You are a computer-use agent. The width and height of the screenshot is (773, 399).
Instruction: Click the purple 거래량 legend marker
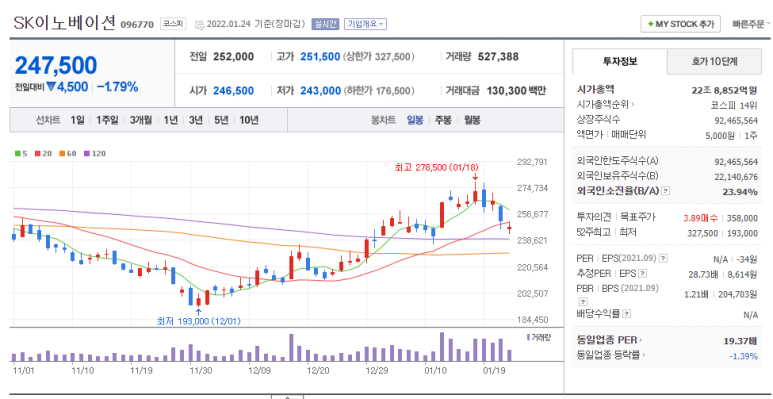[528, 337]
